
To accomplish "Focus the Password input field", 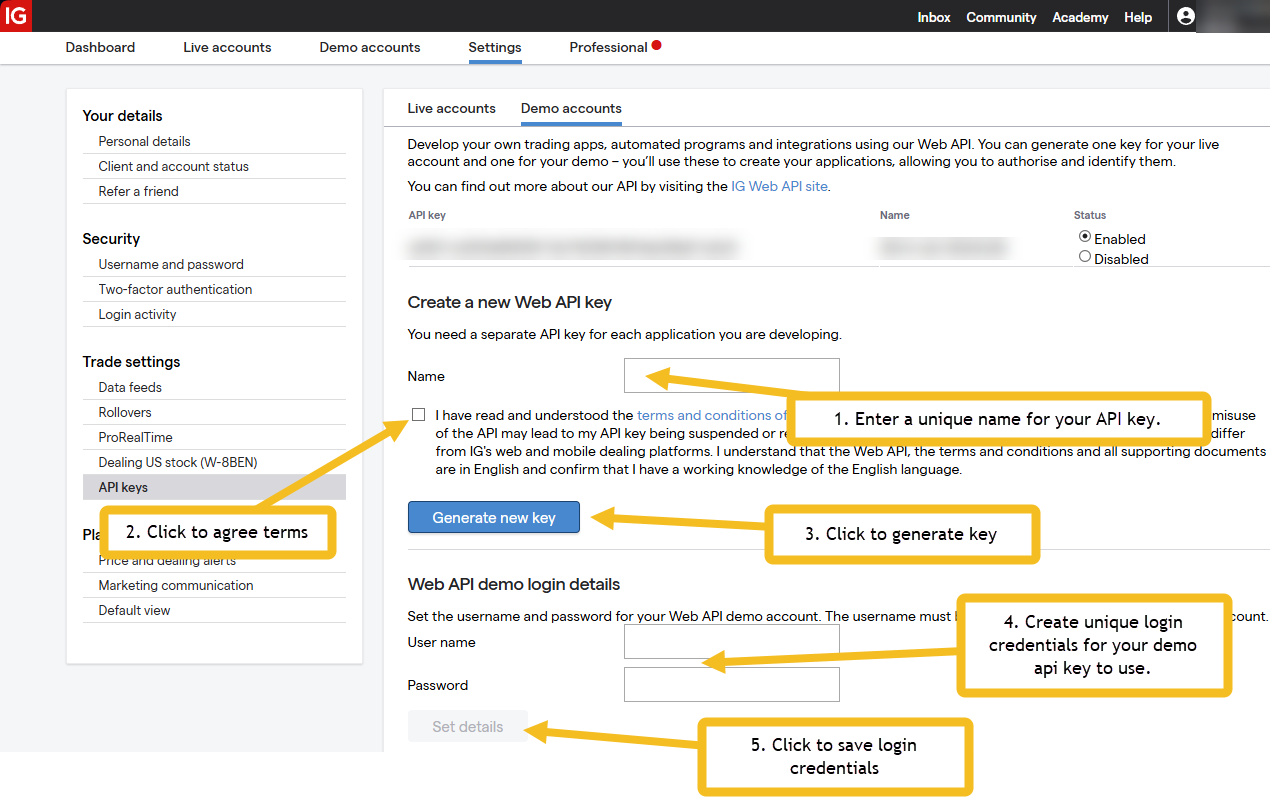I will pos(732,685).
